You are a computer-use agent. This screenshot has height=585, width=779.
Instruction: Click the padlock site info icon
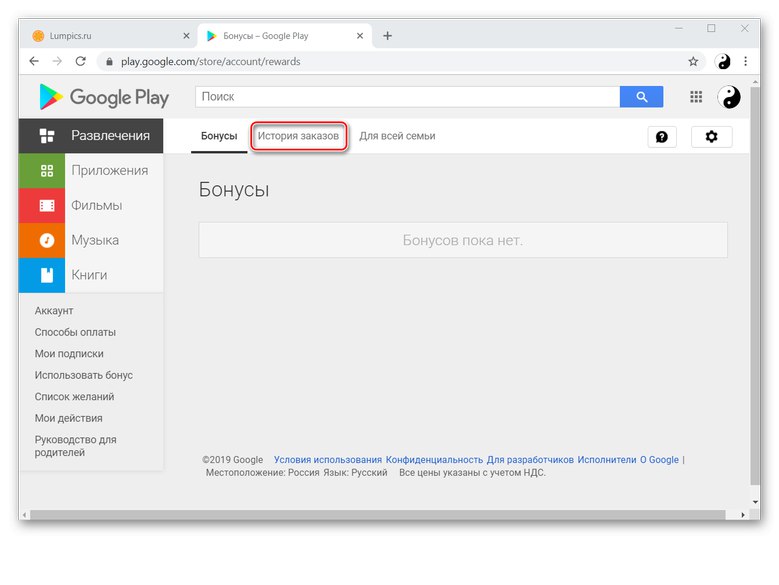coord(109,62)
